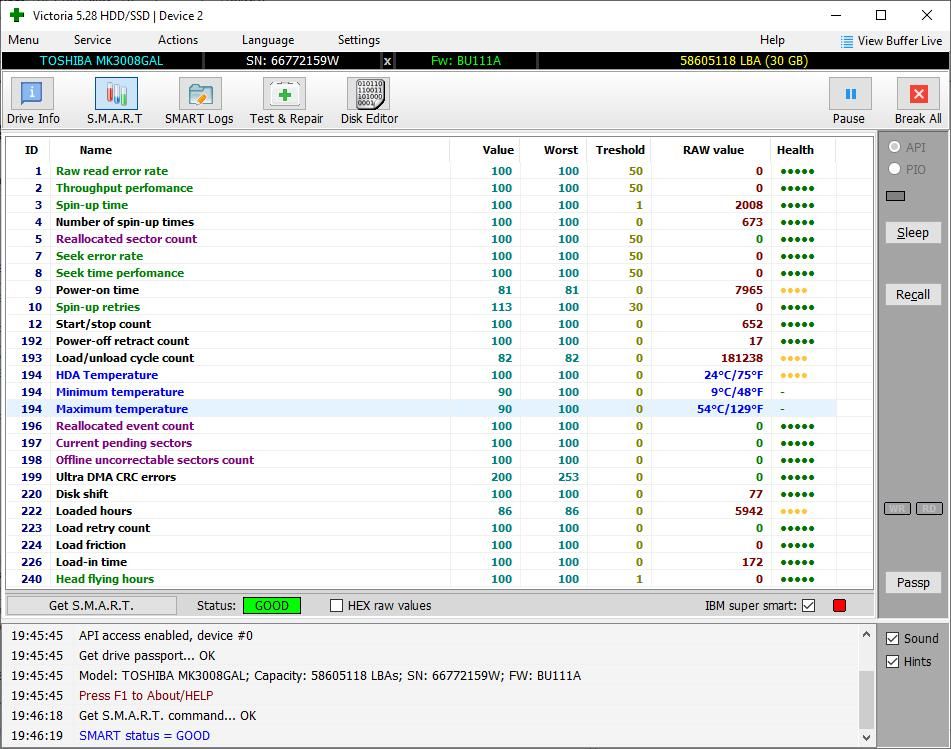The width and height of the screenshot is (951, 749).
Task: Click the Sleep button
Action: tap(913, 232)
